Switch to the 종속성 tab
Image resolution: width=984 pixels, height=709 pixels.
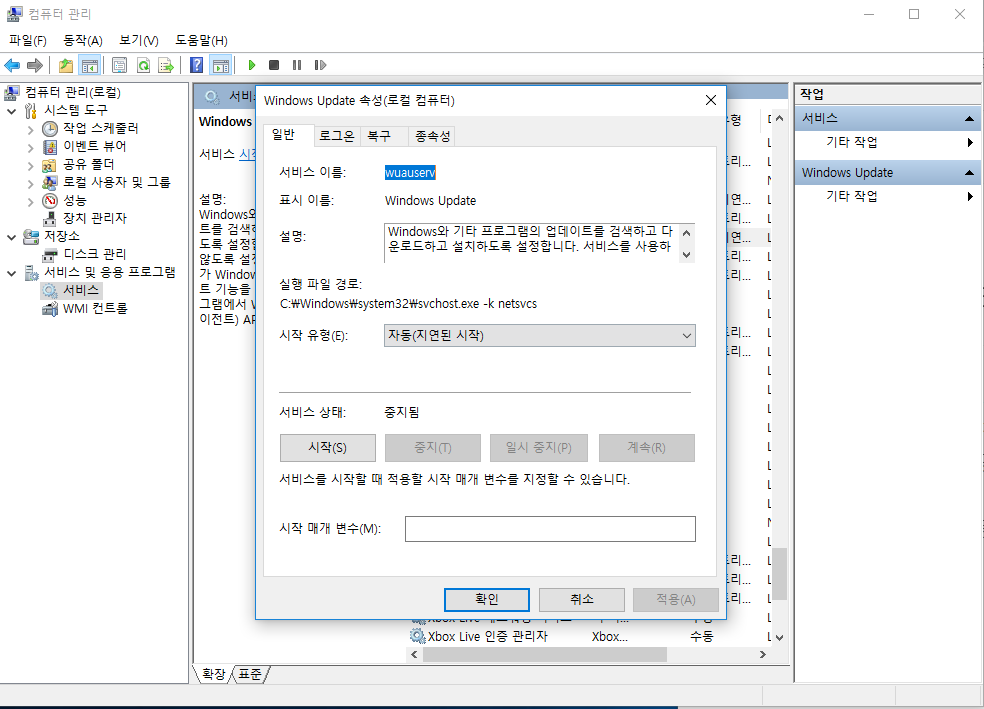pos(432,136)
